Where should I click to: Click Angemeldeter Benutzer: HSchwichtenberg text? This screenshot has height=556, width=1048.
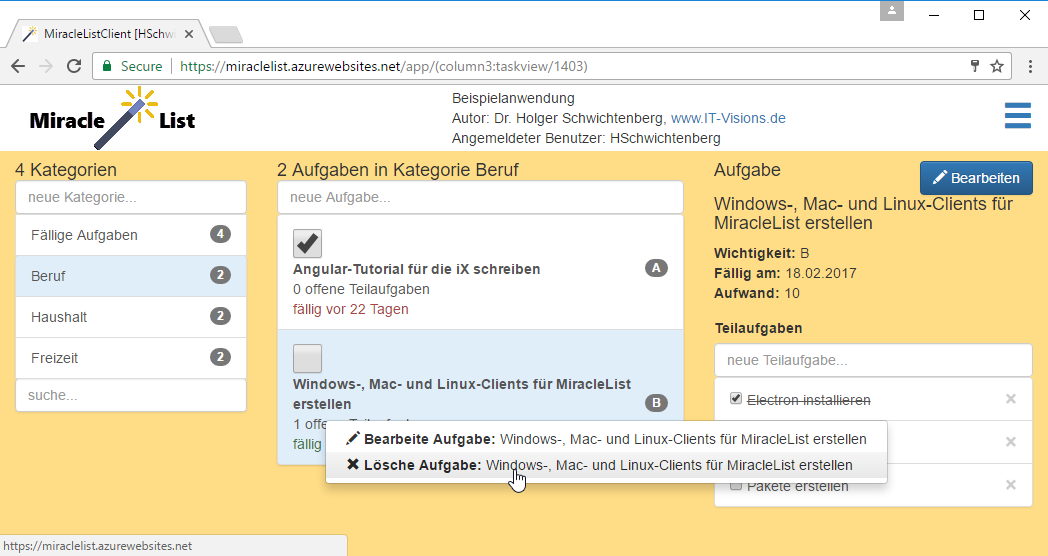click(586, 138)
